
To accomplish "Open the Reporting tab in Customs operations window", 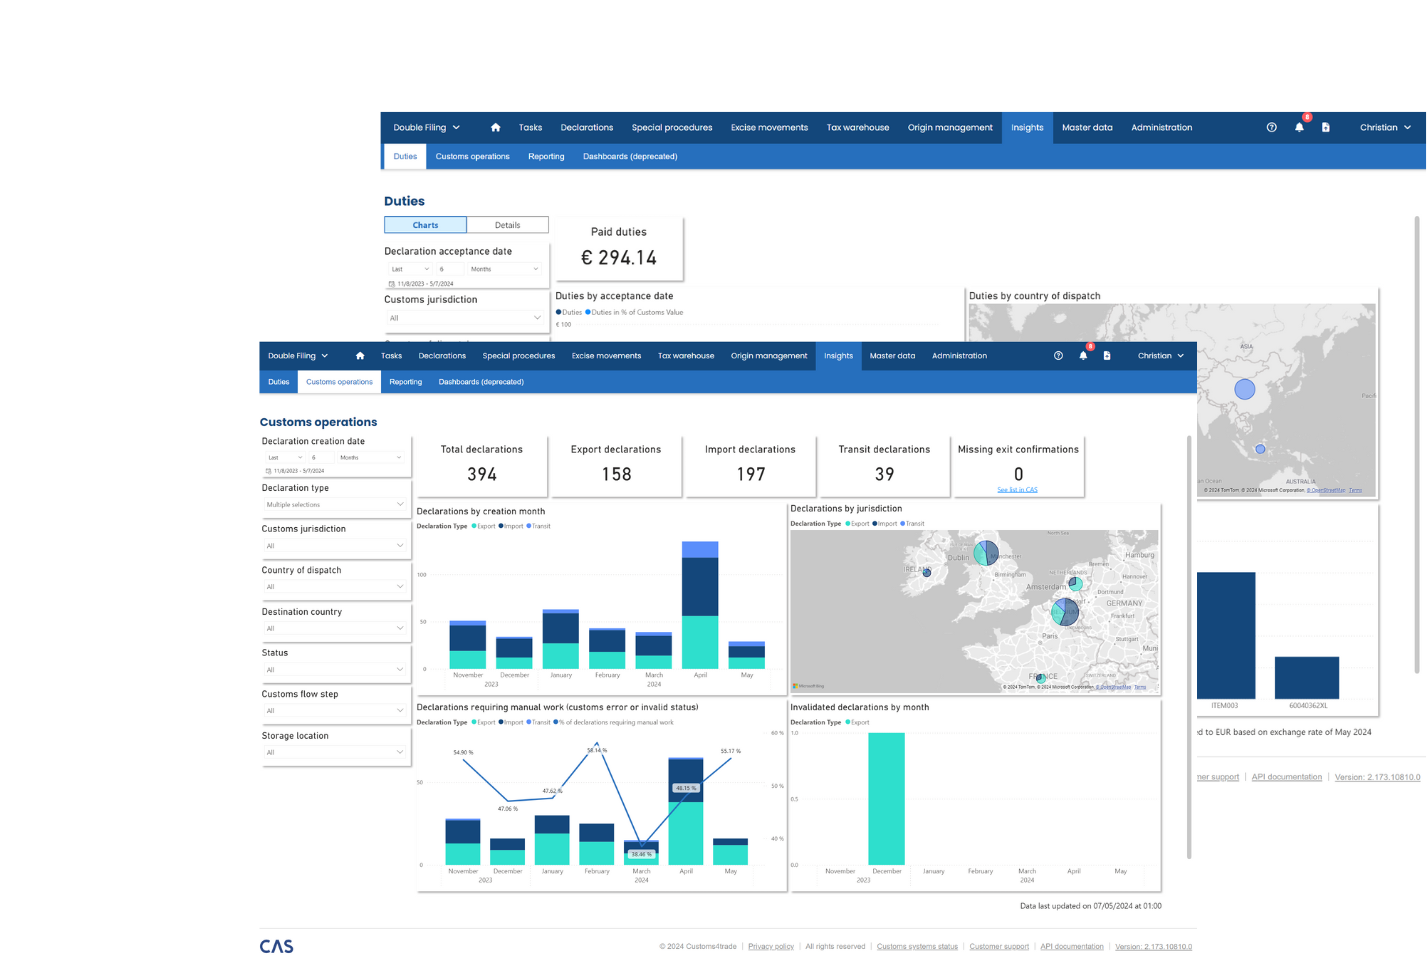I will tap(405, 382).
